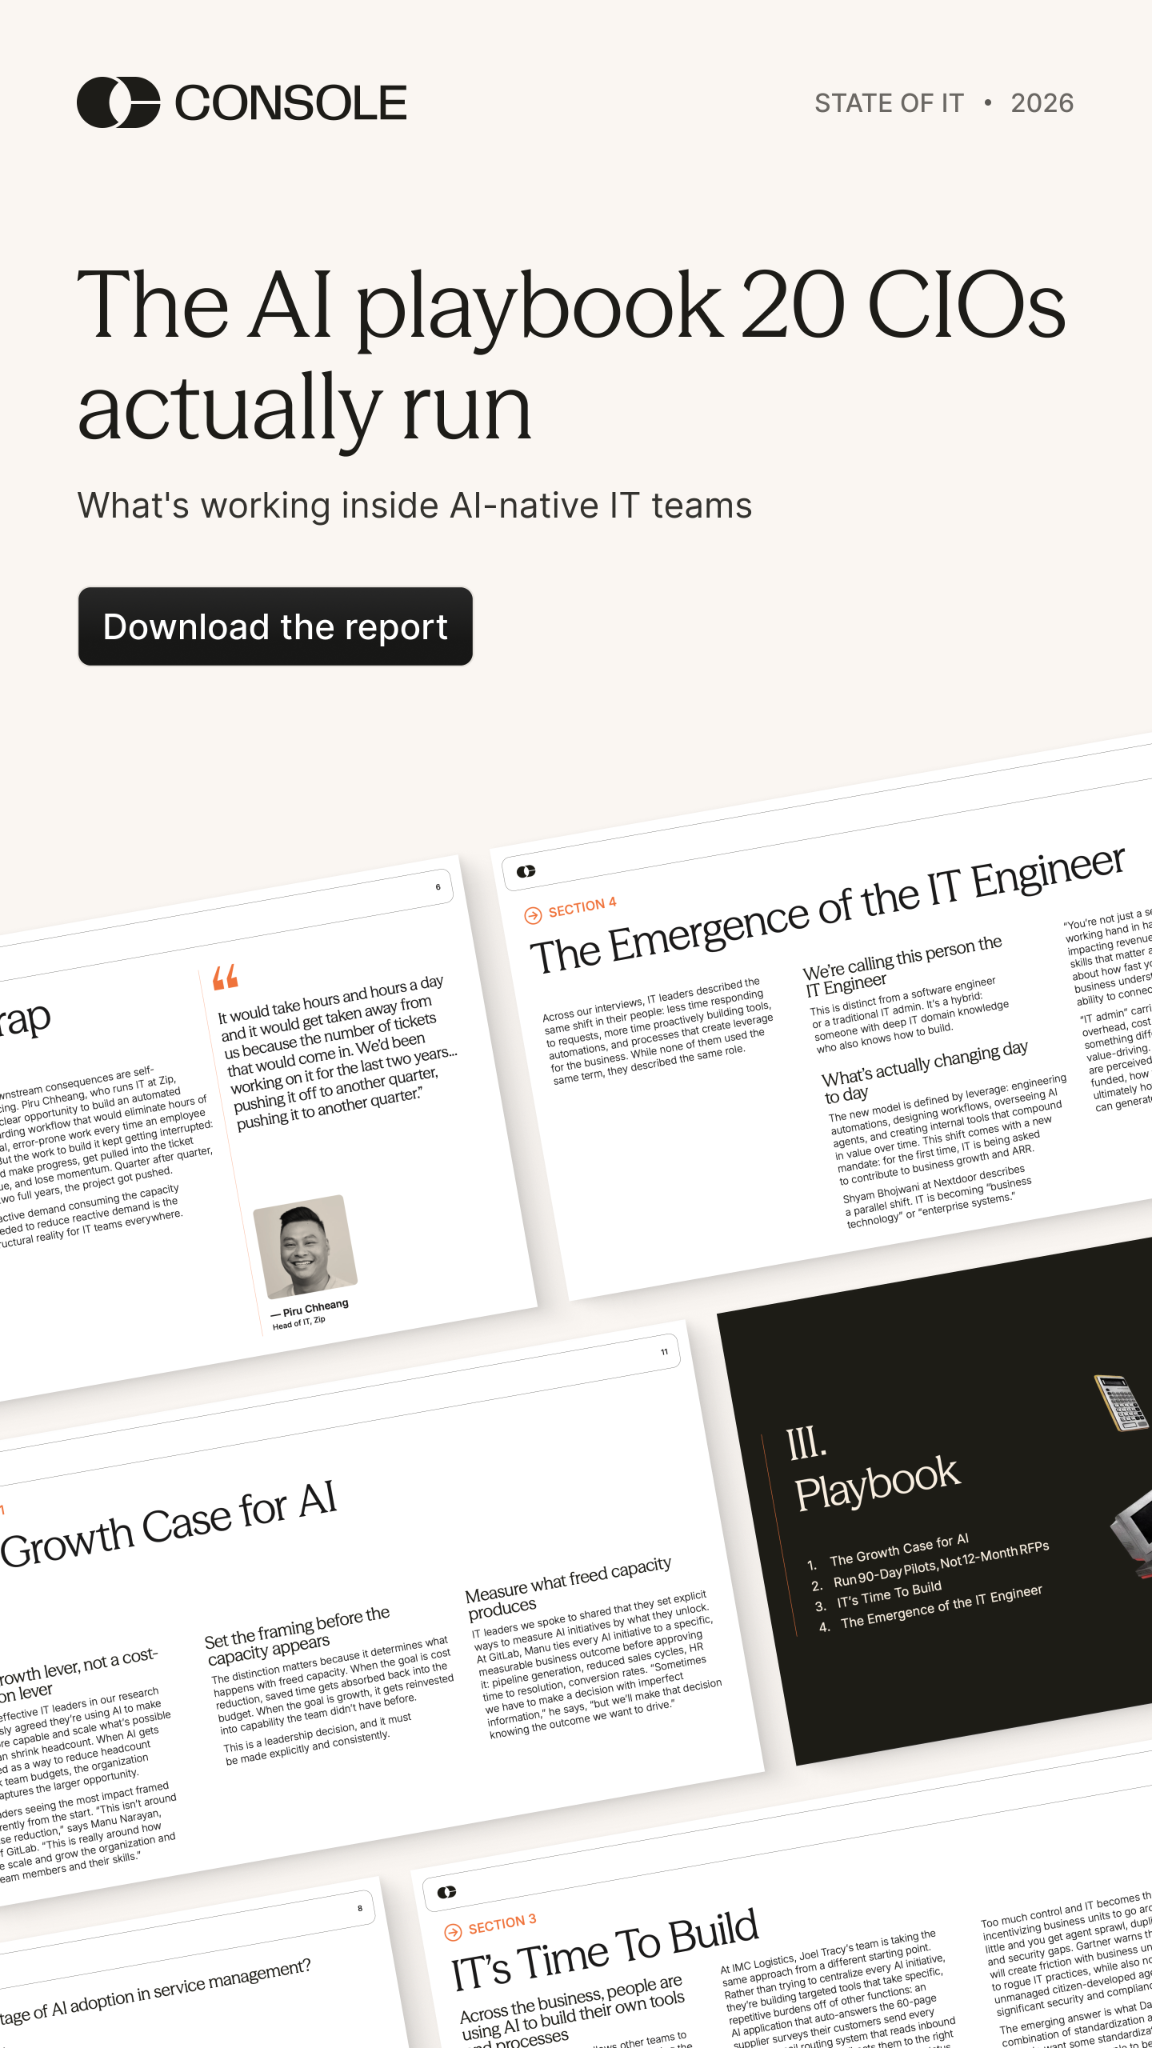This screenshot has width=1152, height=2048.
Task: Click the "III. Playbook" title on the dark page
Action: coord(873,1468)
